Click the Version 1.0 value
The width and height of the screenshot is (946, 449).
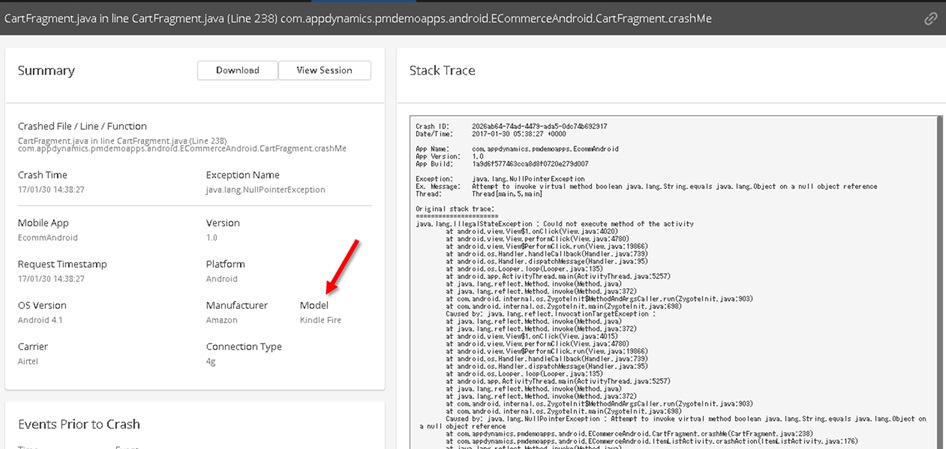tap(211, 237)
